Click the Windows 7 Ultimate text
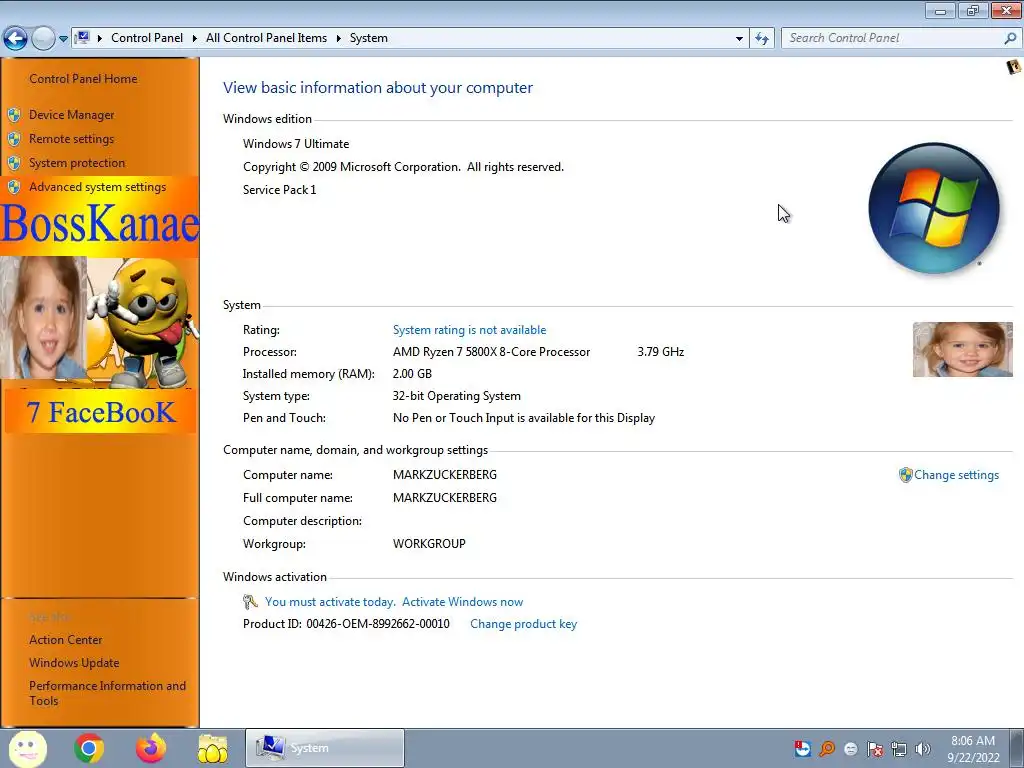Screen dimensions: 1024x768 pyautogui.click(x=296, y=144)
